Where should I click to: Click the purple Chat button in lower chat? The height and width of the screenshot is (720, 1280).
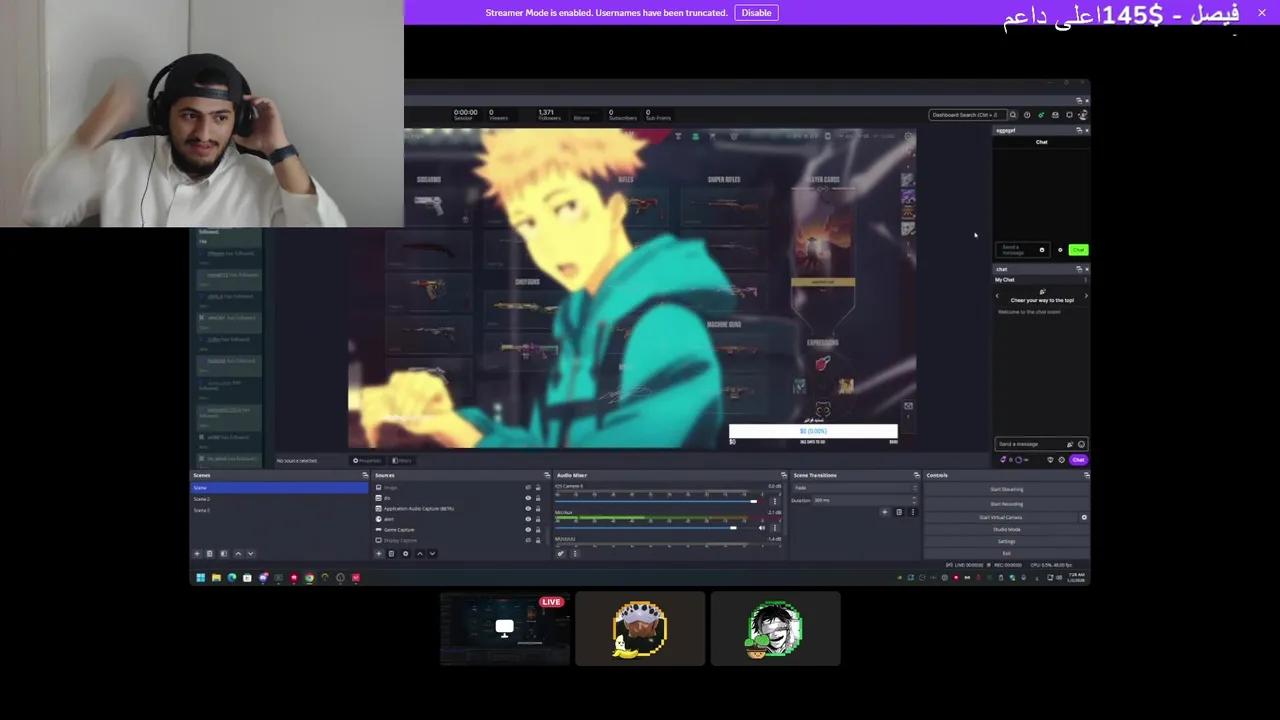tap(1078, 460)
